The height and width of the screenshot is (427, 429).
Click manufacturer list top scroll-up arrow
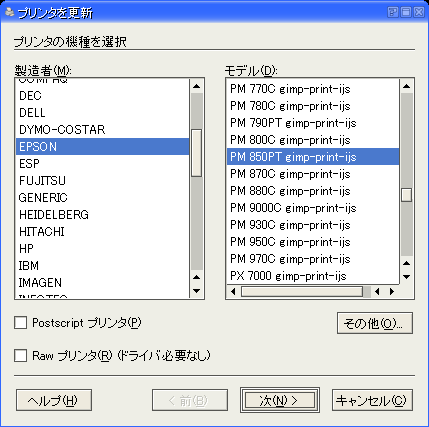click(x=197, y=86)
